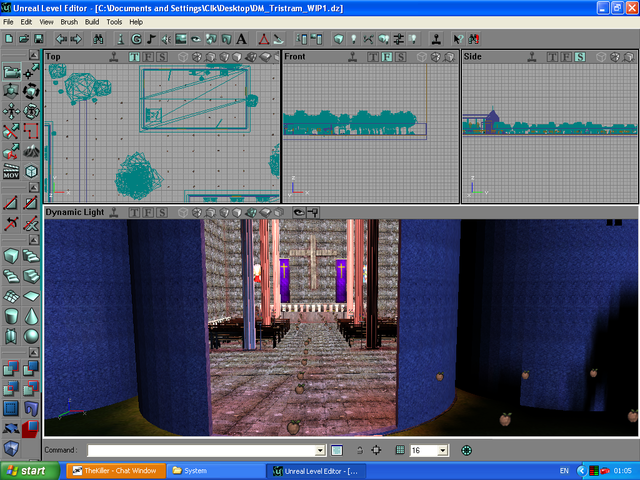Open the Brush menu
This screenshot has height=480, width=640.
69,21
